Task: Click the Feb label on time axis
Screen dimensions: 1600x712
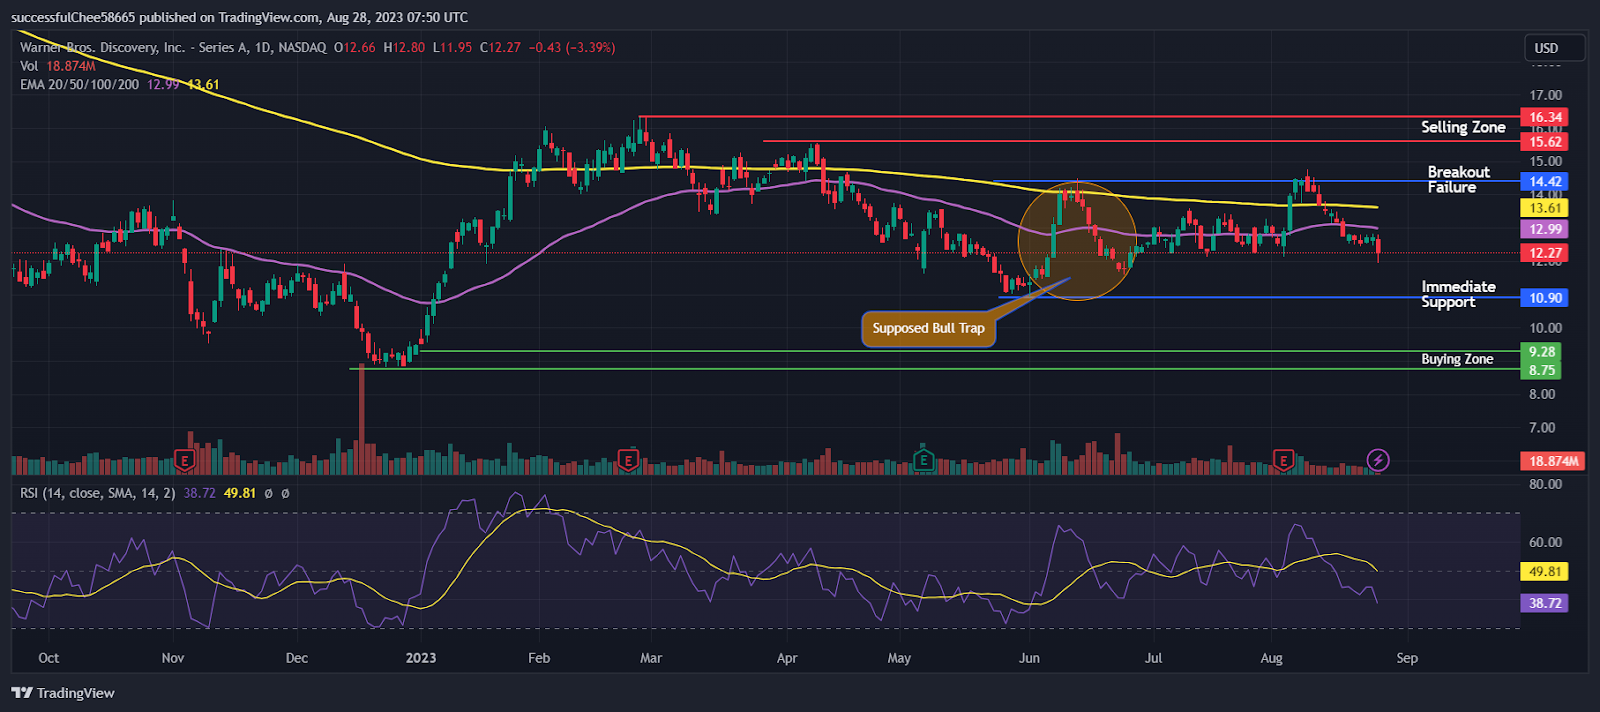Action: pos(539,658)
